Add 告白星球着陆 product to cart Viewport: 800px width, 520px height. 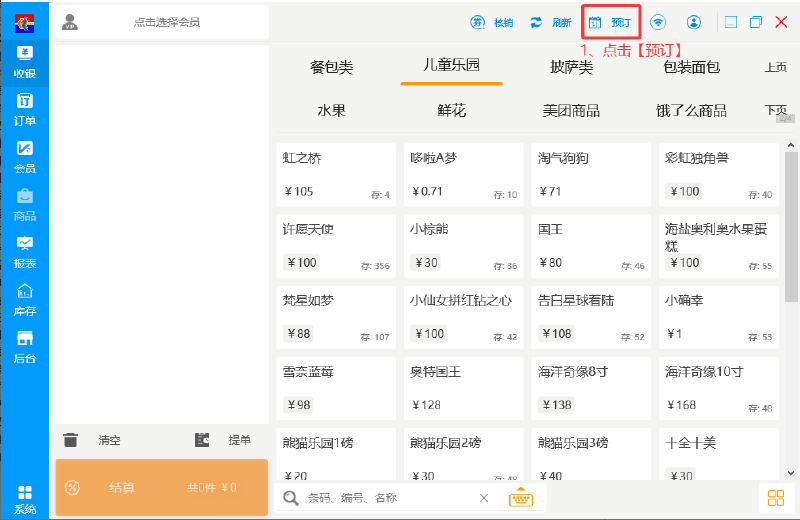[591, 317]
